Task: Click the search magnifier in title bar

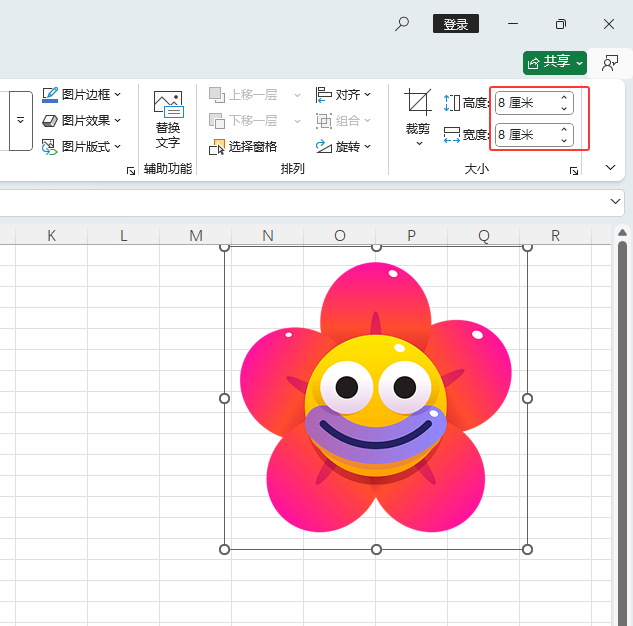Action: pyautogui.click(x=402, y=24)
